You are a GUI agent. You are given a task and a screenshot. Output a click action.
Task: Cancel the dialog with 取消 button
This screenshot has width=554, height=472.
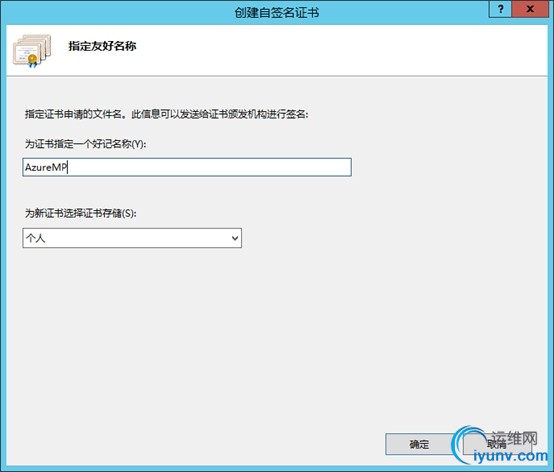click(496, 444)
